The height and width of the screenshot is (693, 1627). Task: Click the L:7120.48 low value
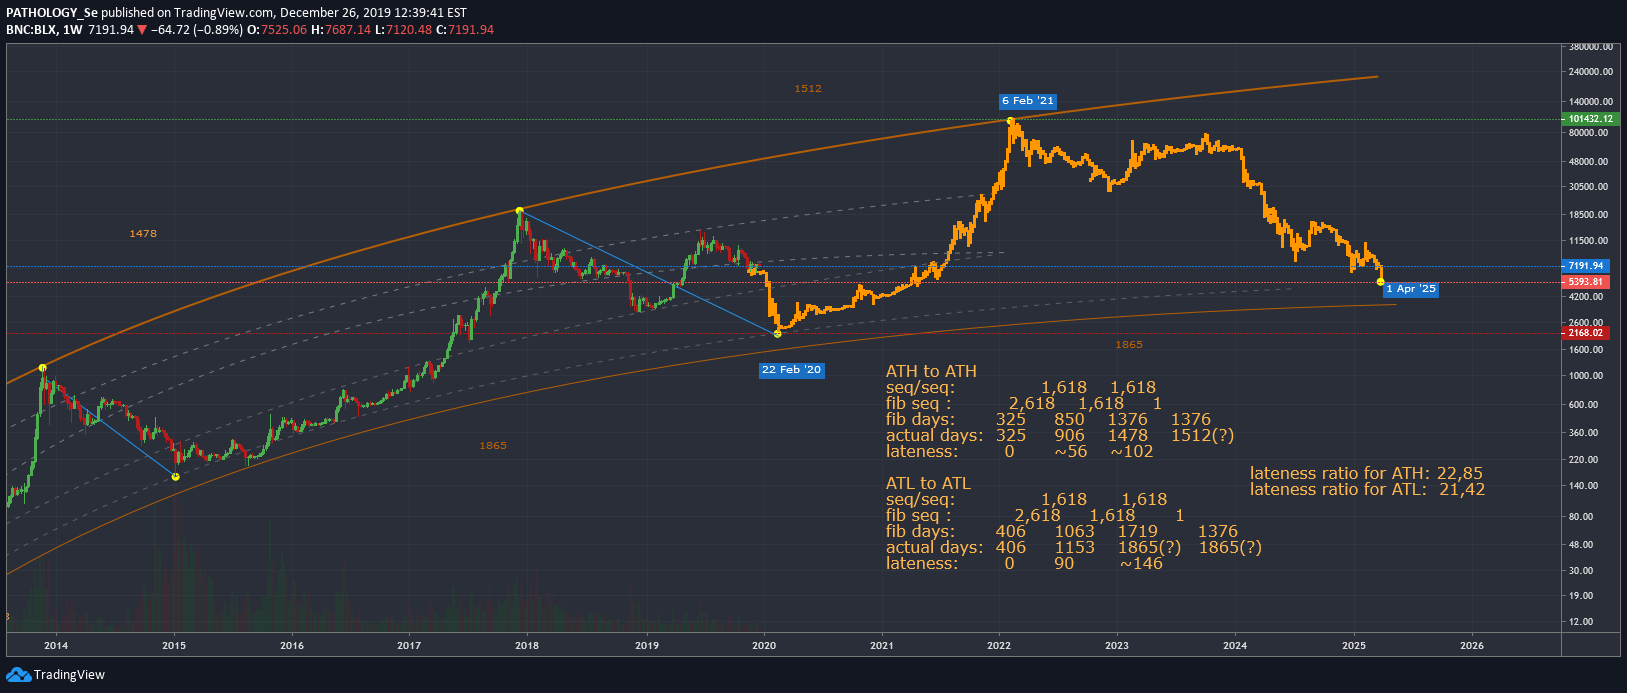(403, 30)
